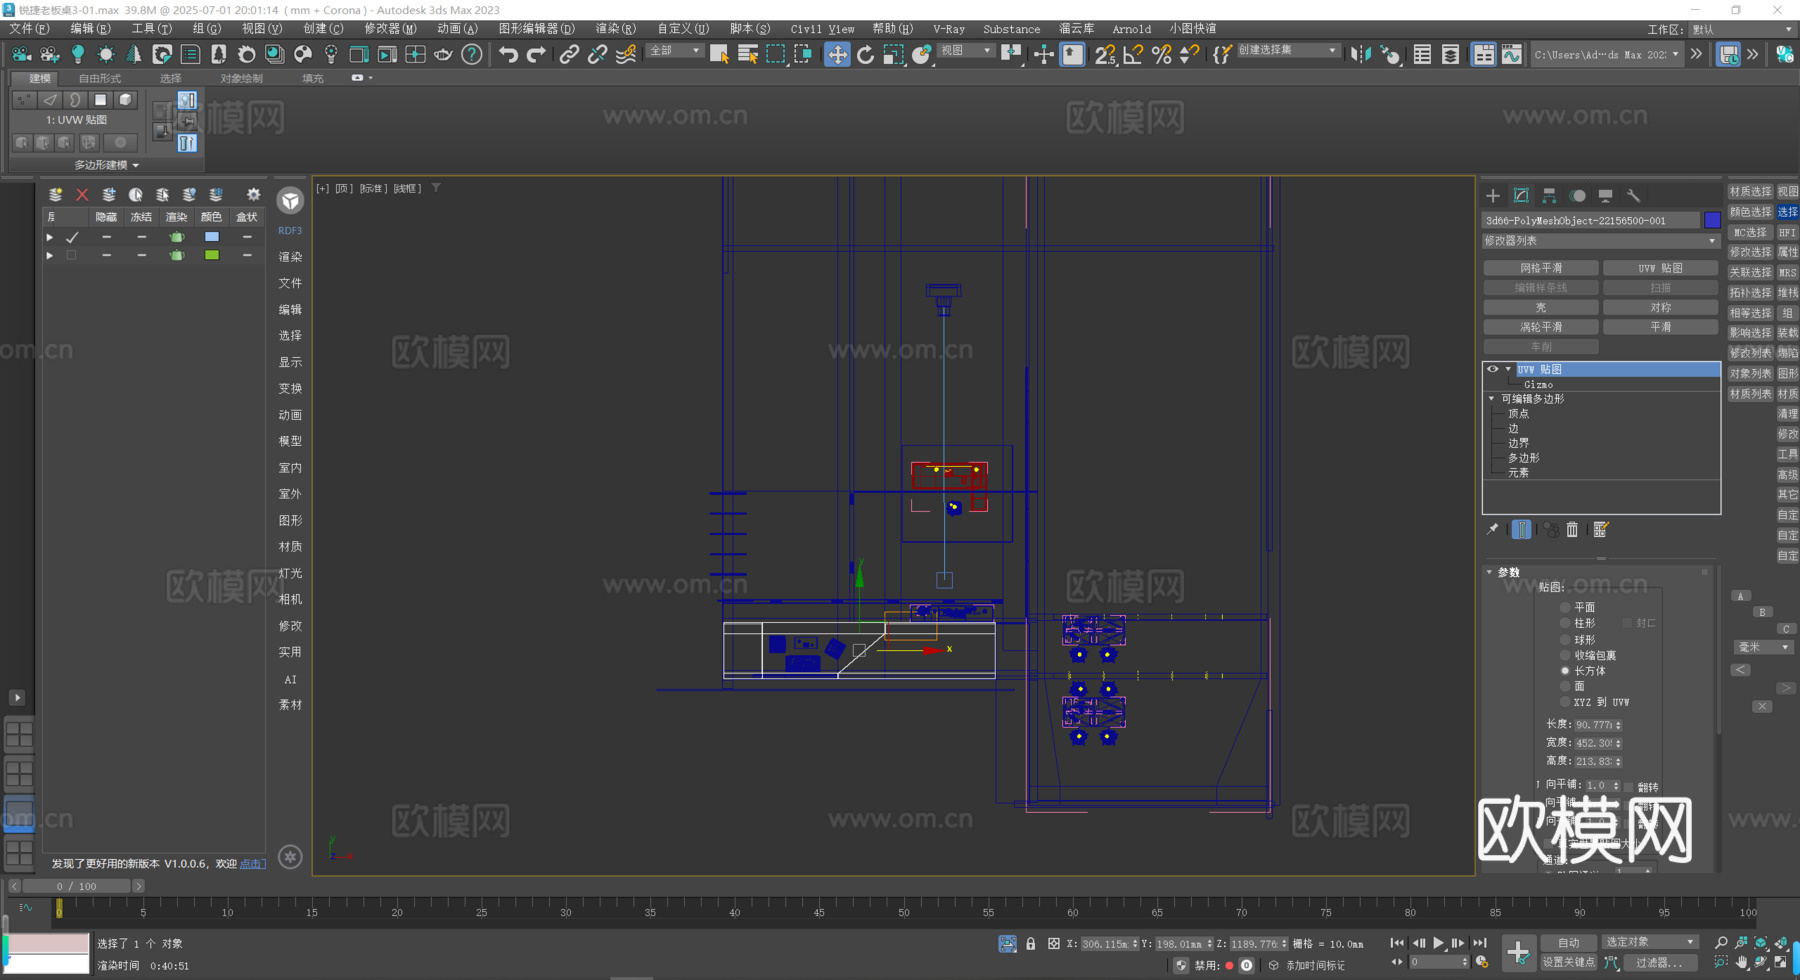Open the Curve Editor icon
The width and height of the screenshot is (1800, 980).
click(1512, 54)
